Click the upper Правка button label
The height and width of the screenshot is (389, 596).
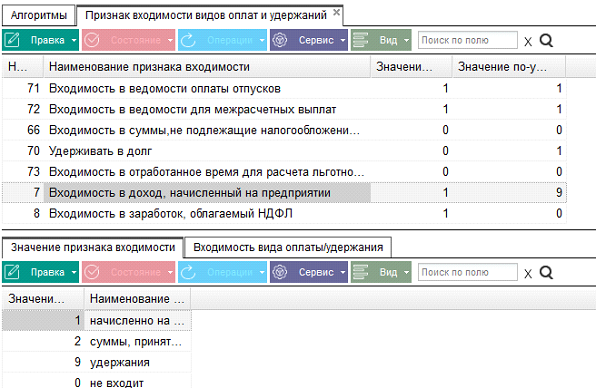coord(48,40)
